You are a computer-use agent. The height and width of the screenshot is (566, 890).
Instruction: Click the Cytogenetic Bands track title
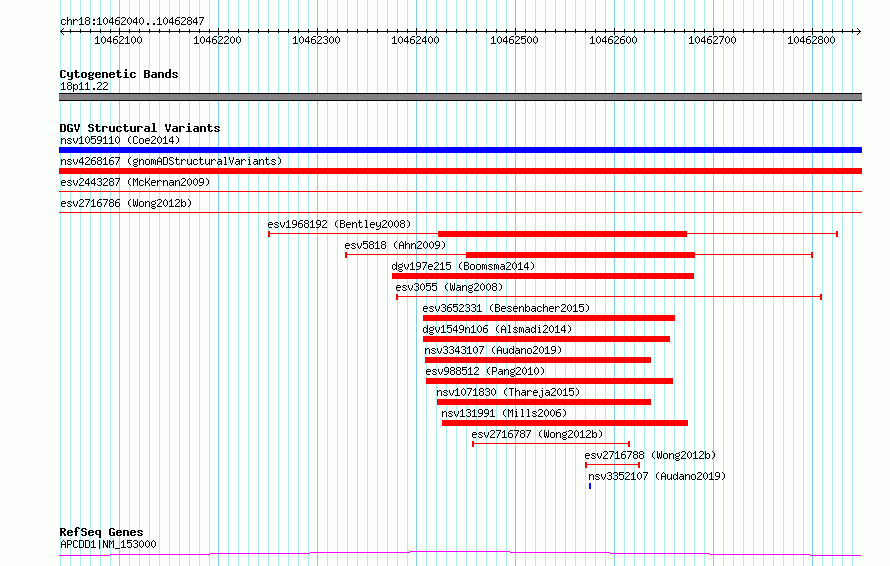tap(119, 74)
